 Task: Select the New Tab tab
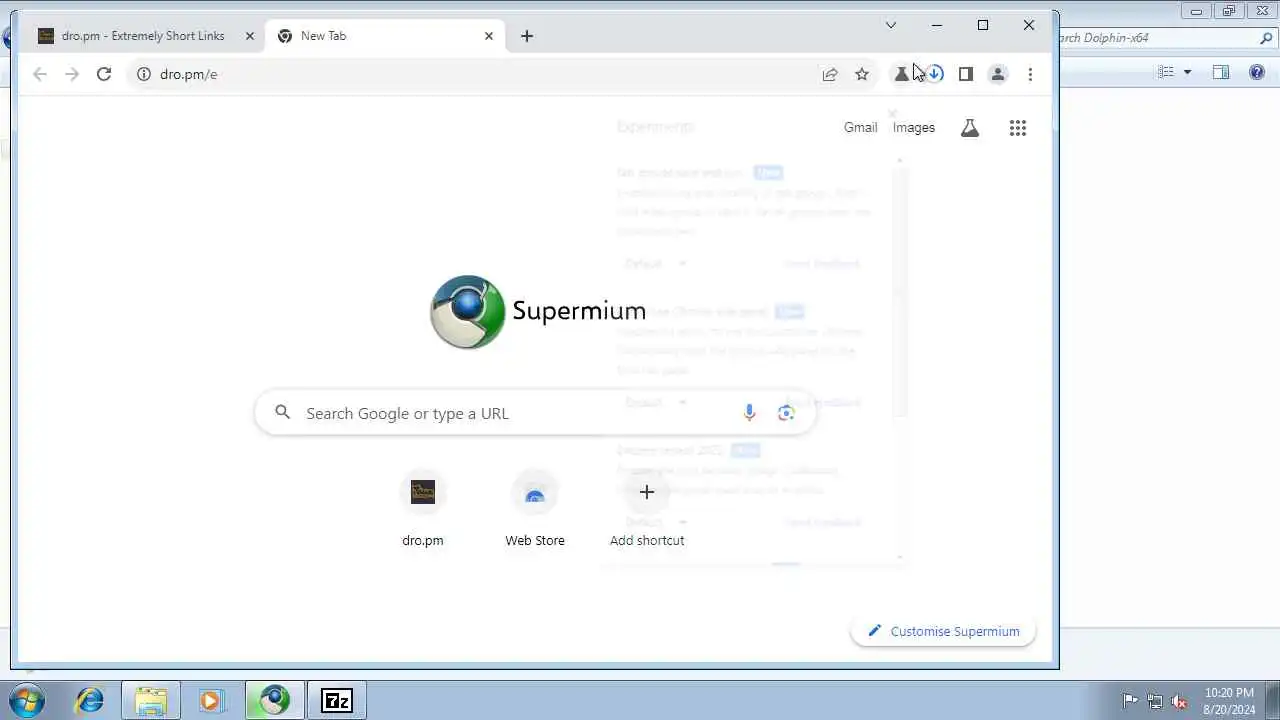[386, 36]
